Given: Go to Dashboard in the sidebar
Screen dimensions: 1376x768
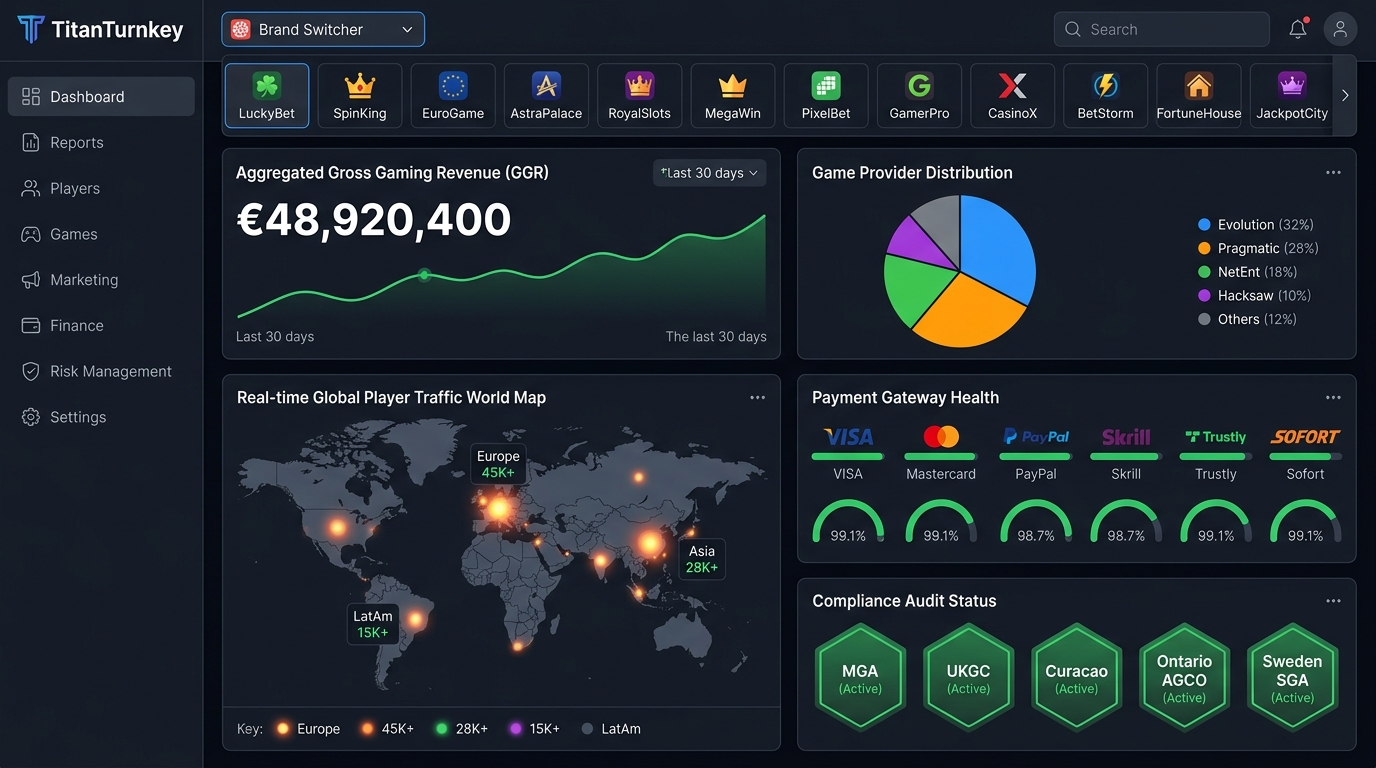Looking at the screenshot, I should point(101,97).
